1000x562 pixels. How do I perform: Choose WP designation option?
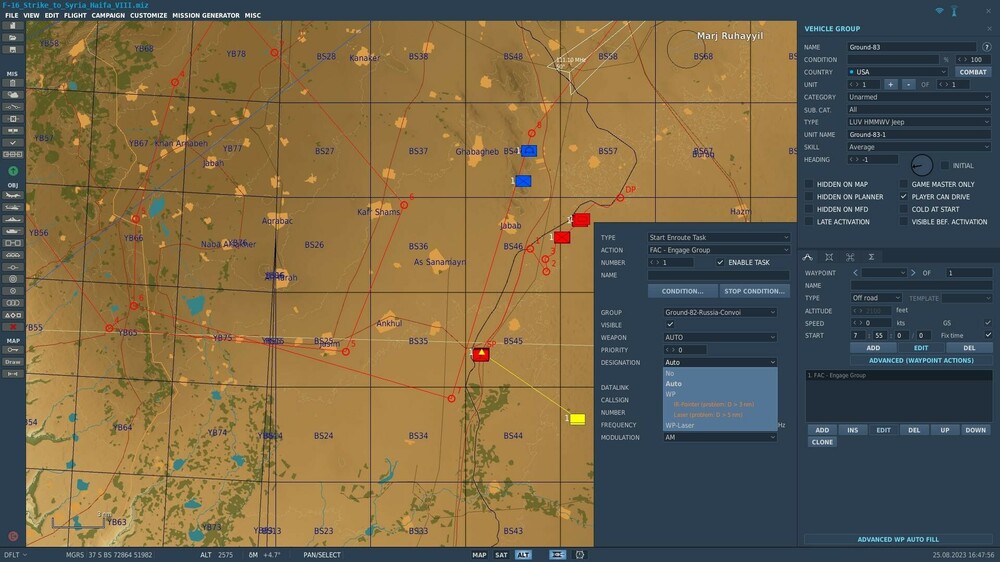[x=720, y=394]
